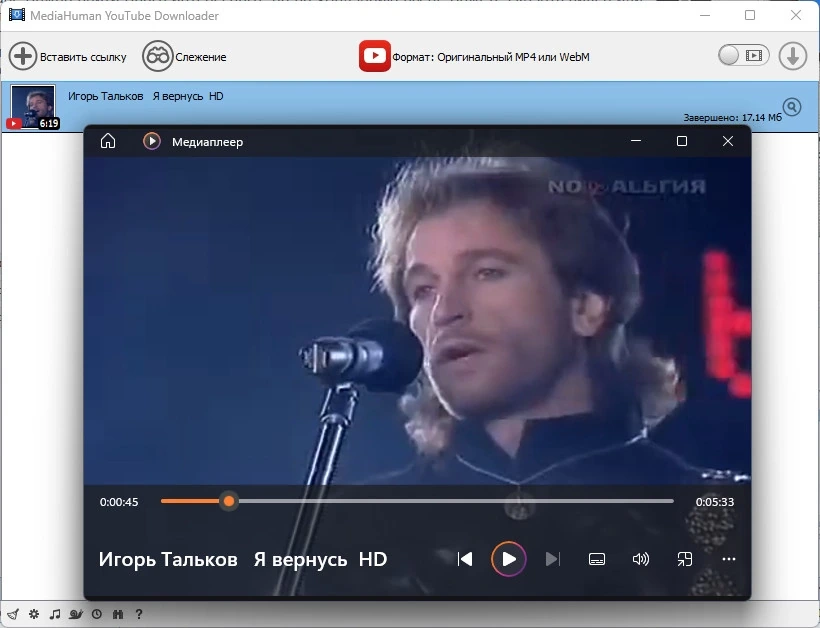
Task: Open more options ellipsis in player
Action: pos(728,559)
